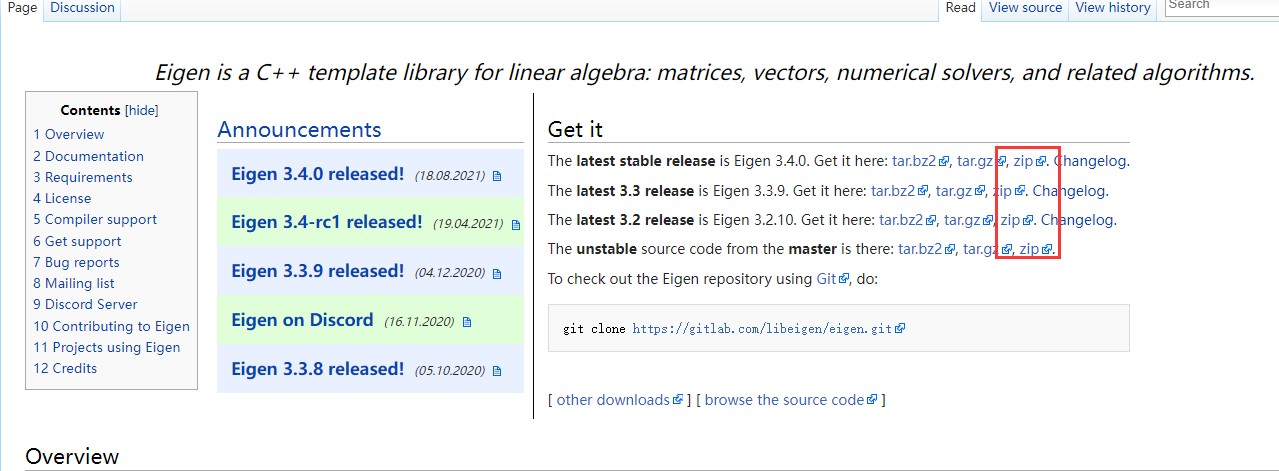Image resolution: width=1279 pixels, height=471 pixels.
Task: Switch to the Discussion tab
Action: click(82, 8)
